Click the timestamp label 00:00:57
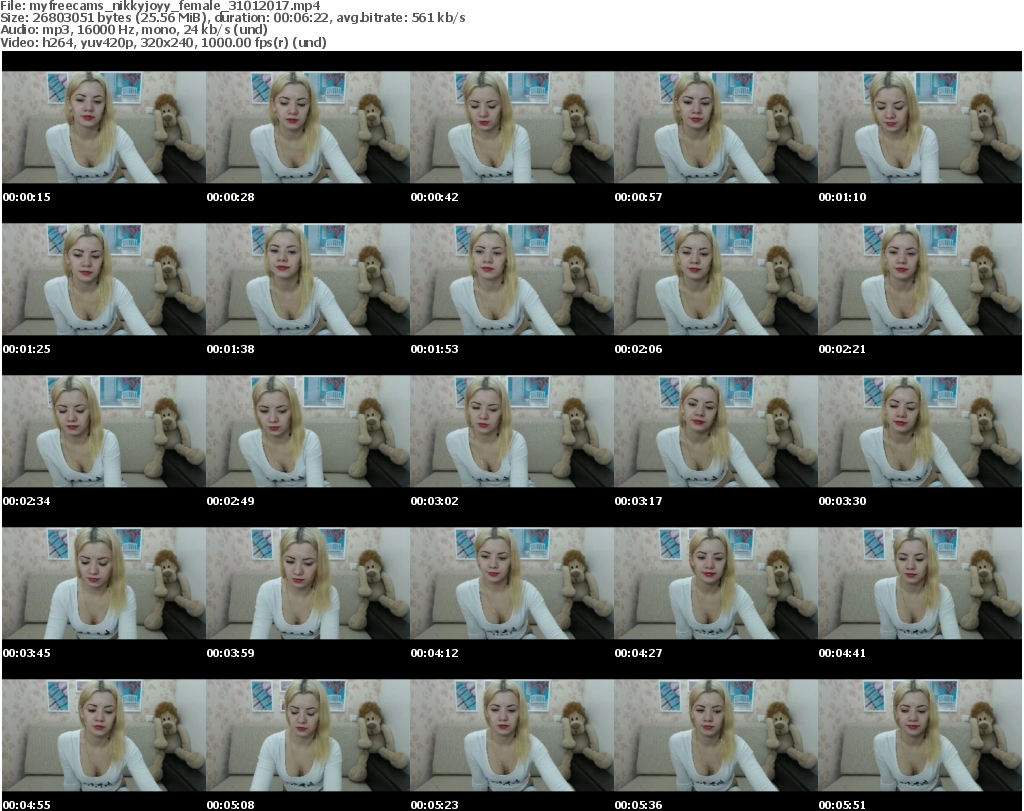The height and width of the screenshot is (811, 1024). pyautogui.click(x=638, y=197)
